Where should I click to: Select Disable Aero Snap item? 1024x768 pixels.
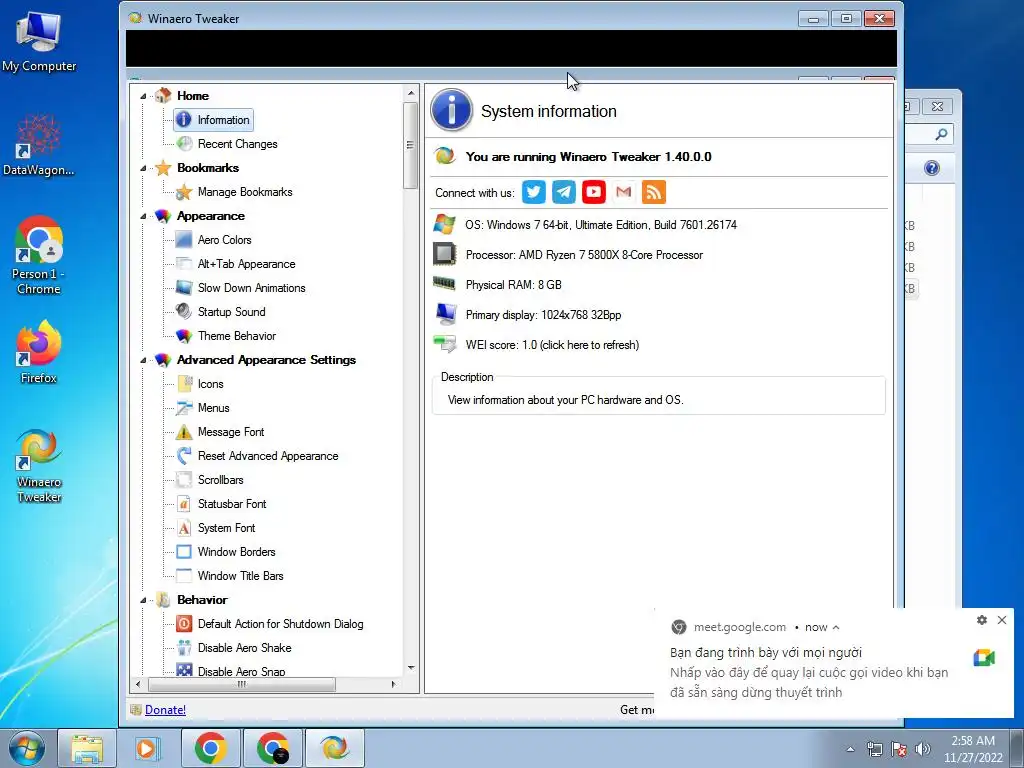pos(241,671)
